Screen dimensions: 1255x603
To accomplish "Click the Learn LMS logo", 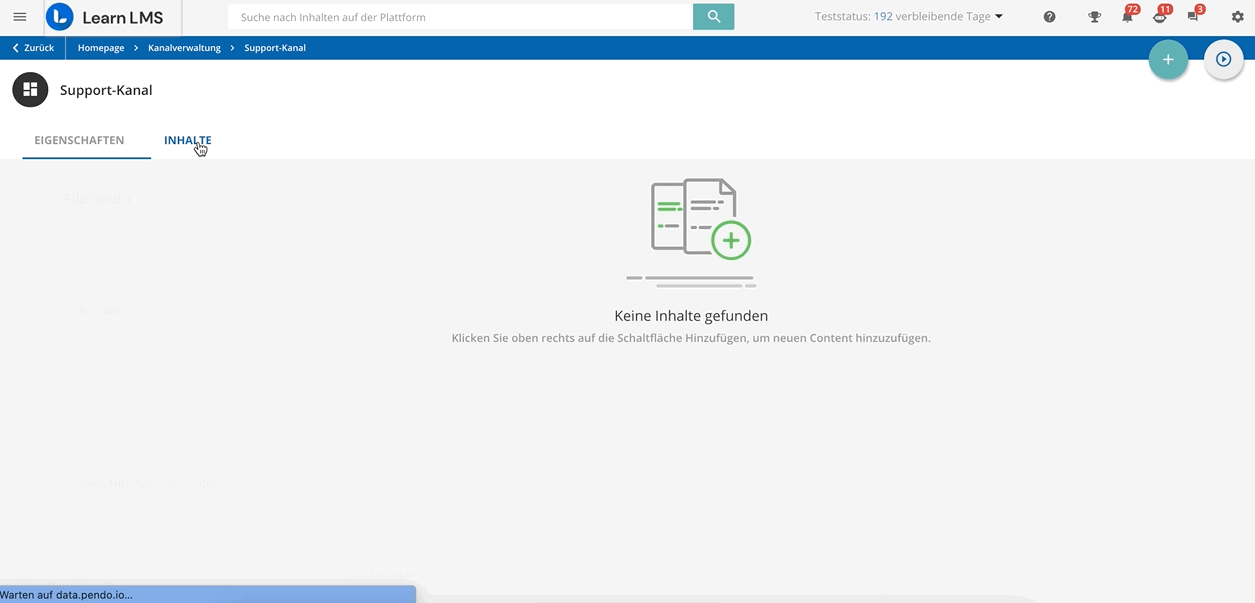I will pyautogui.click(x=105, y=17).
